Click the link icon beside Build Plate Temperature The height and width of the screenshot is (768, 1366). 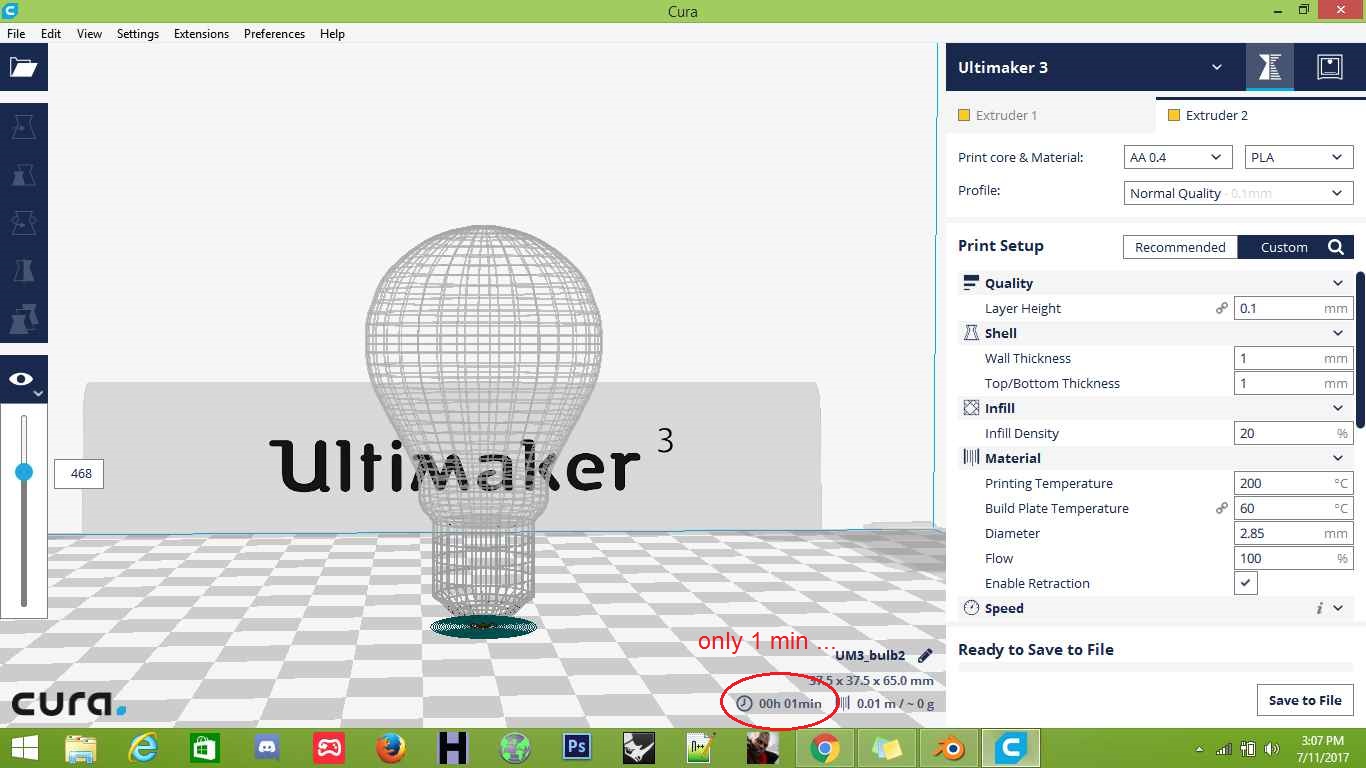pyautogui.click(x=1221, y=509)
